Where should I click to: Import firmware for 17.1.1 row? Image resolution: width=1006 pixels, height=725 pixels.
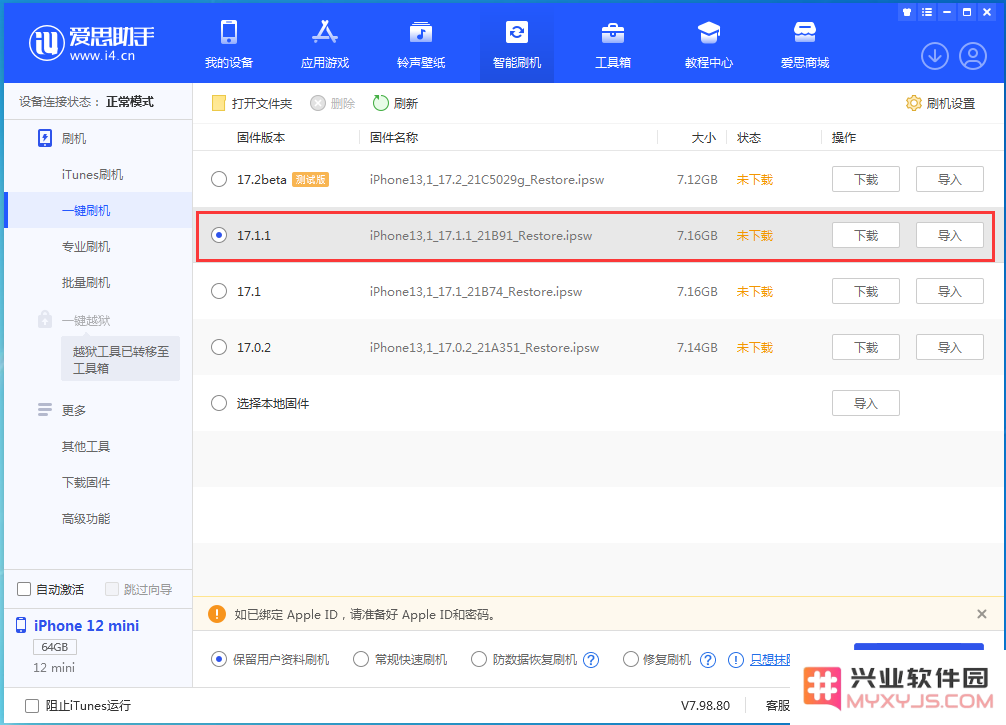(950, 235)
